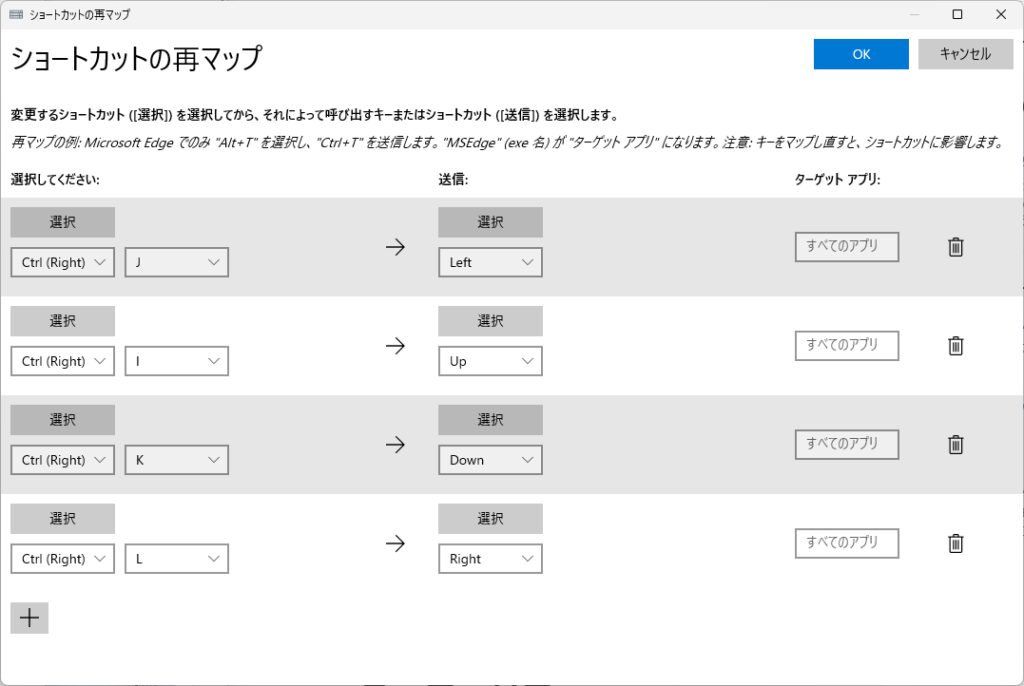Open the modifier dropdown in the K row
The height and width of the screenshot is (686, 1024).
63,460
